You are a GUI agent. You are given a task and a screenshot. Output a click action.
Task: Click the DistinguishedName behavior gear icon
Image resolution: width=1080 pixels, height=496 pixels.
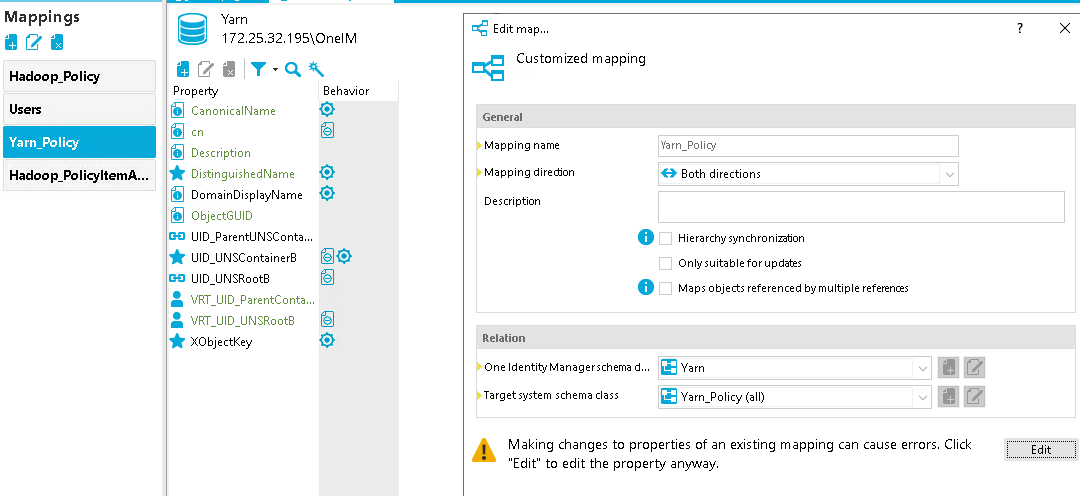click(327, 172)
